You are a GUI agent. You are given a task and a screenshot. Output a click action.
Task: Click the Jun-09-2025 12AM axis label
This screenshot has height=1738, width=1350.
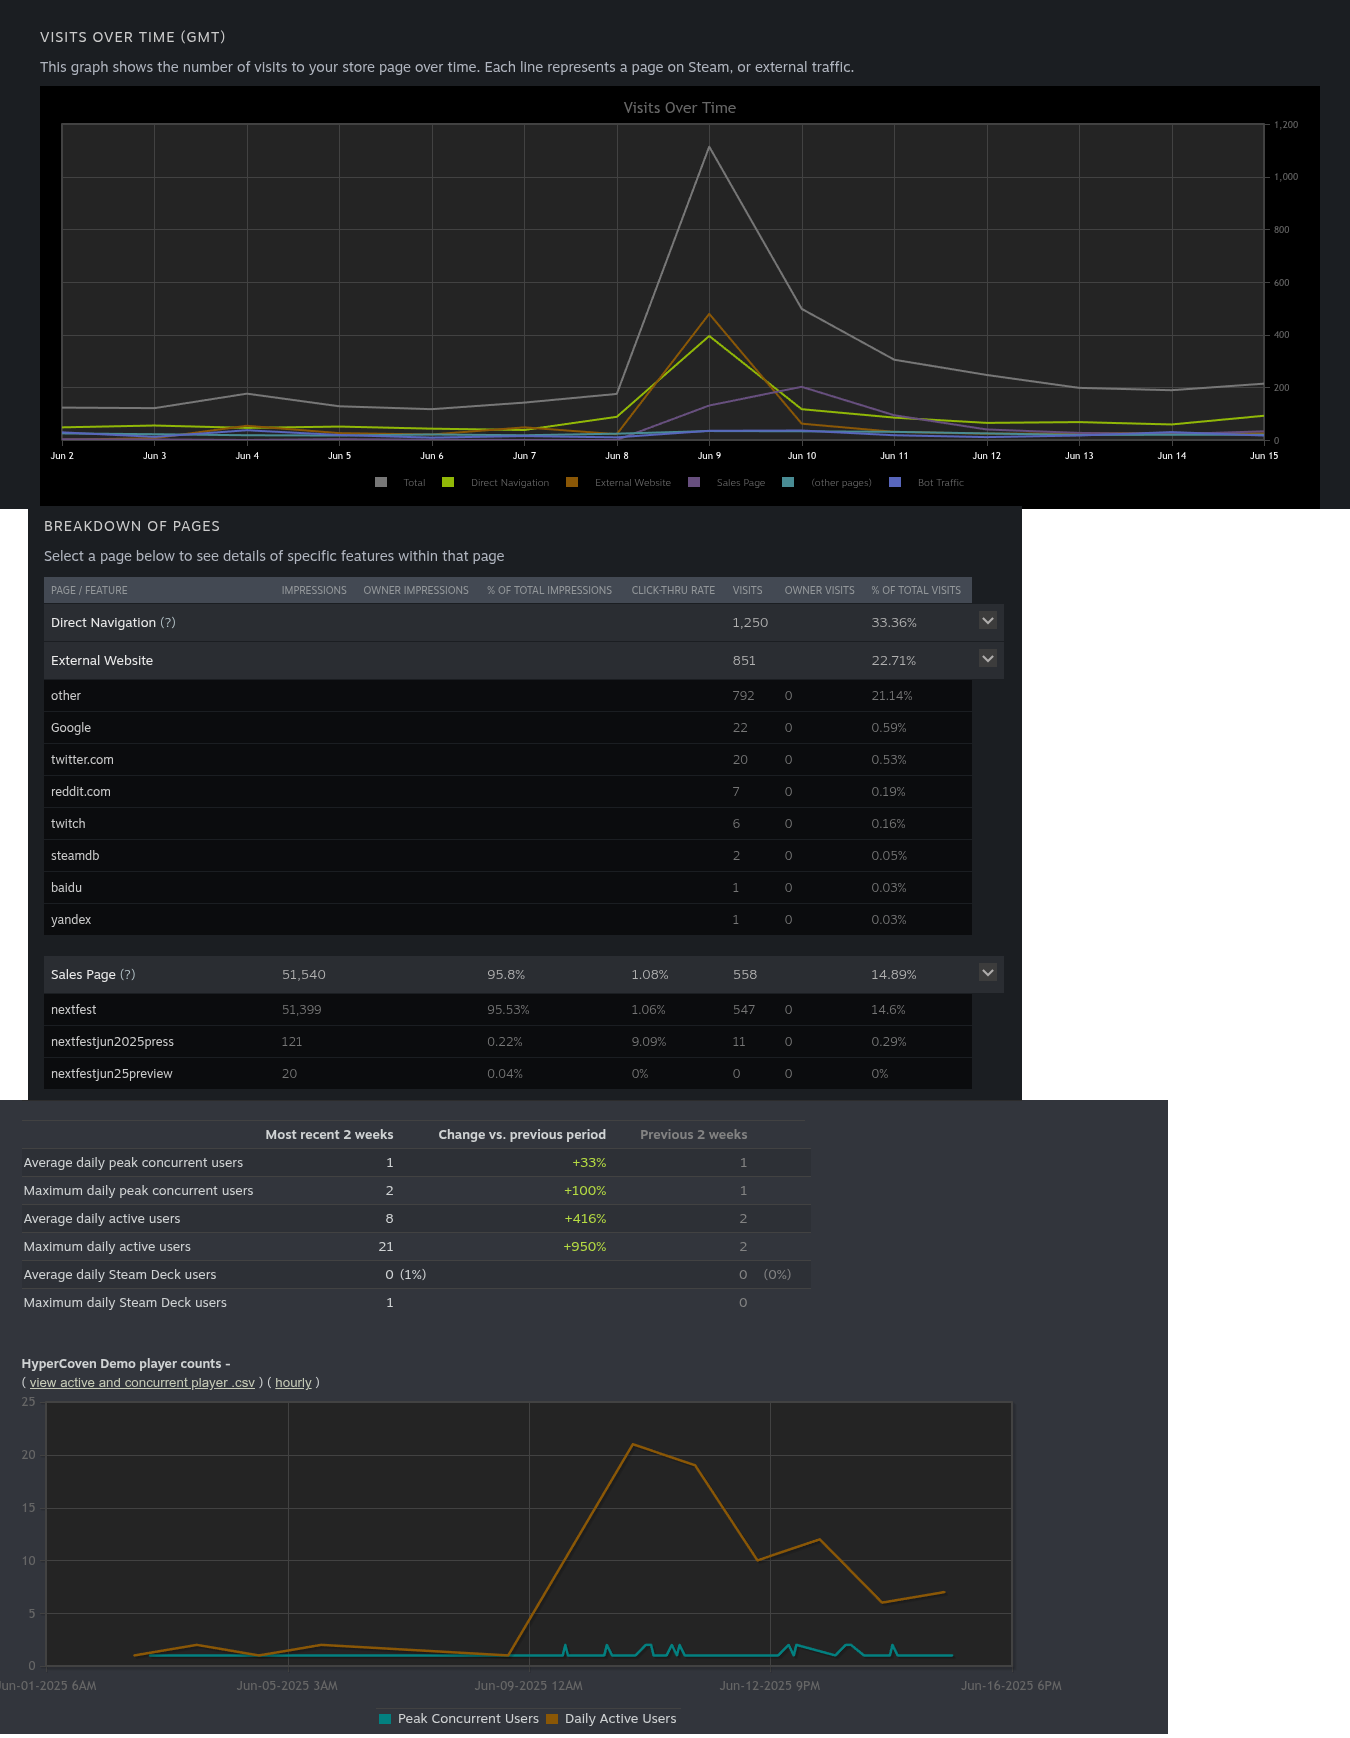point(528,1686)
